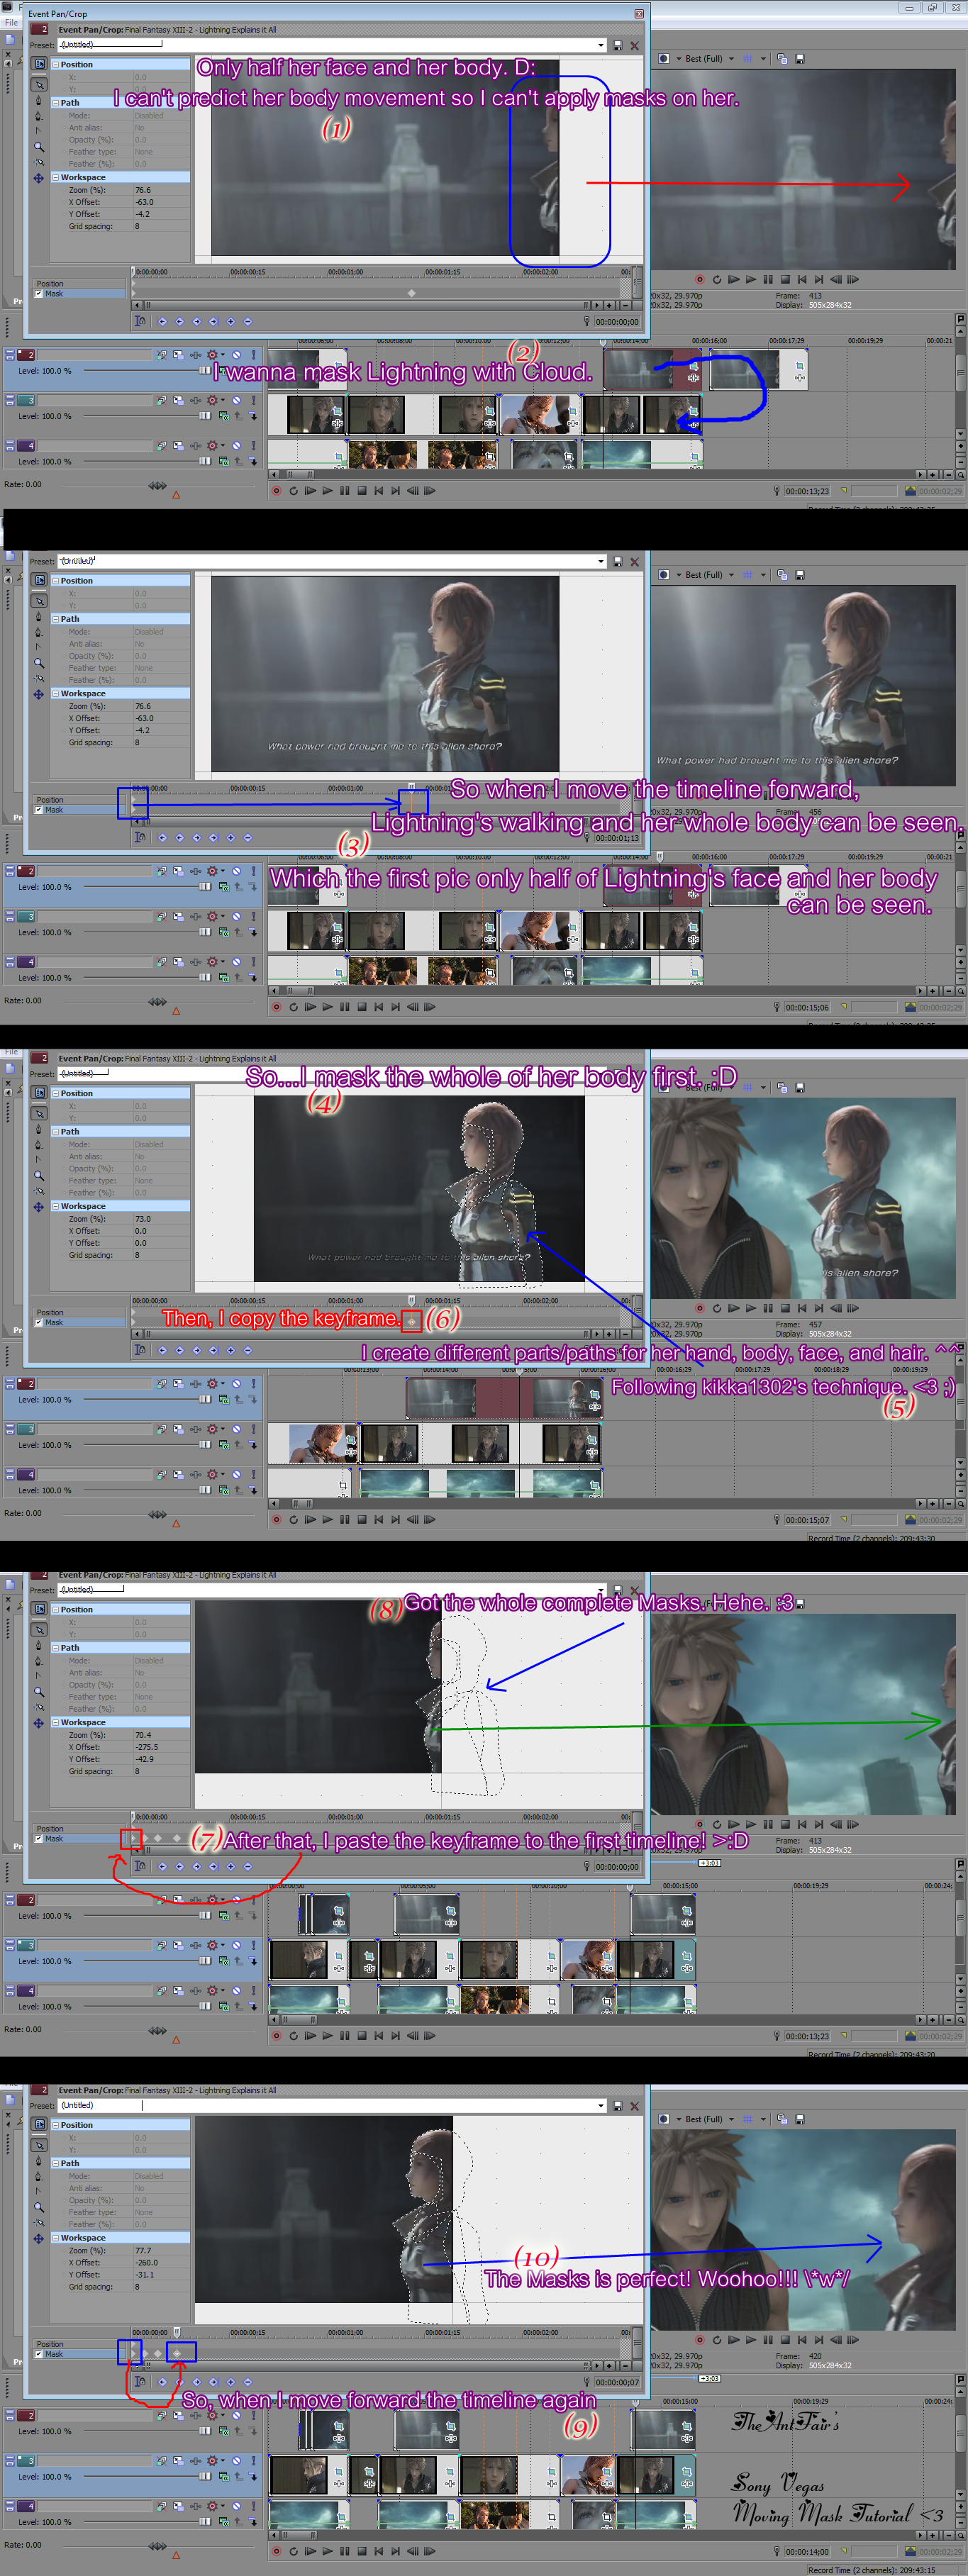Open Preset dropdown arrow in topmost Pan/Crop window

coord(602,46)
